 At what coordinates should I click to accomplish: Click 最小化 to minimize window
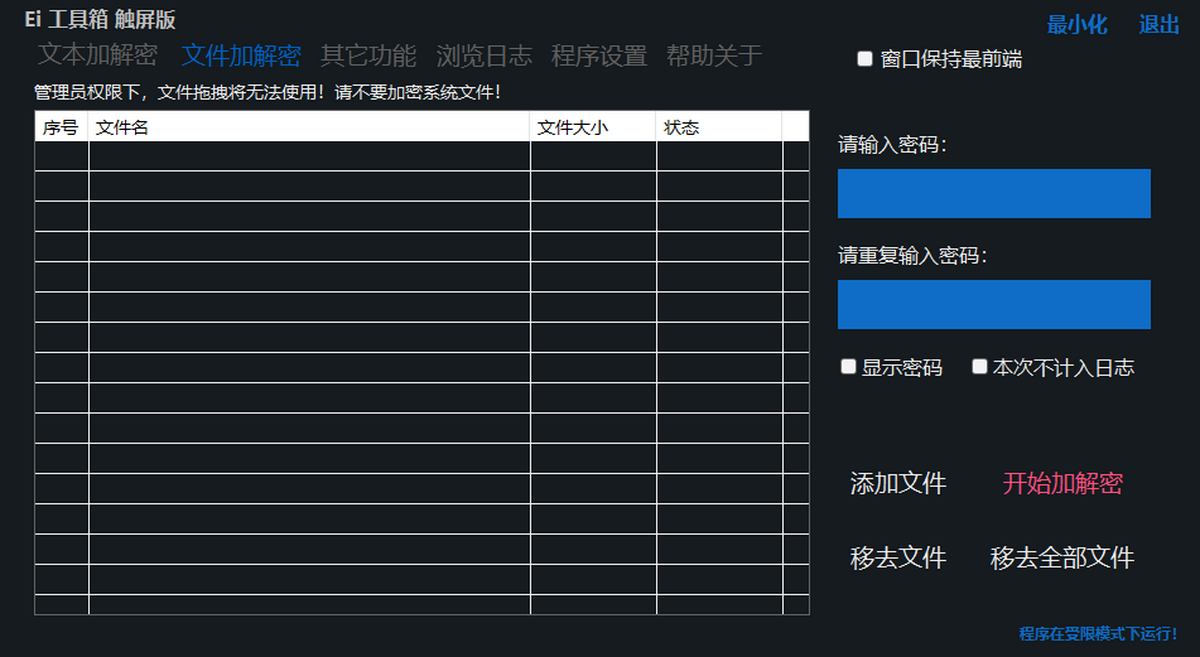coord(1077,25)
